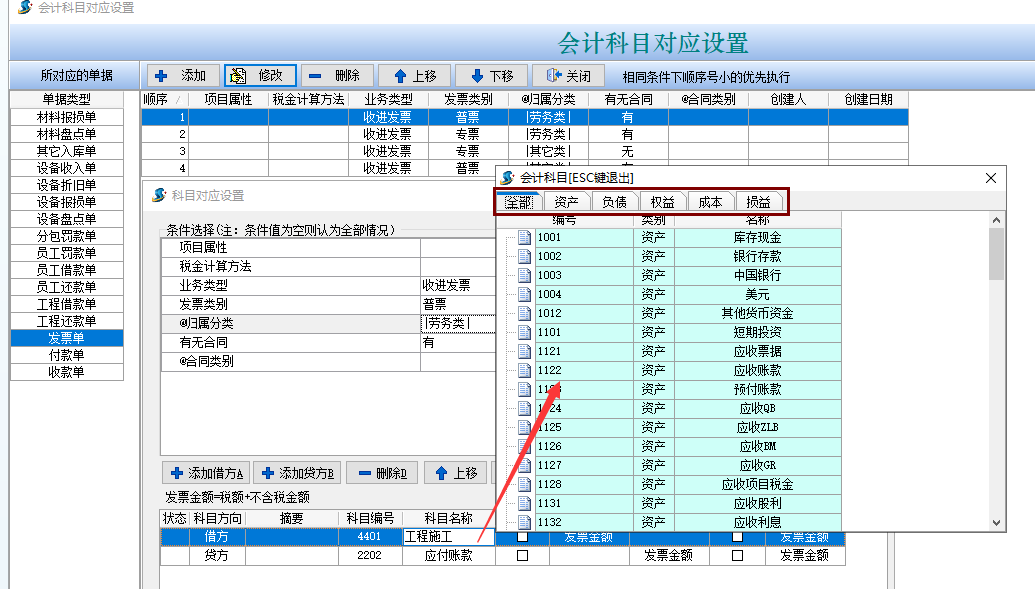The width and height of the screenshot is (1035, 589).
Task: Click the 修改 edit button
Action: [x=260, y=76]
